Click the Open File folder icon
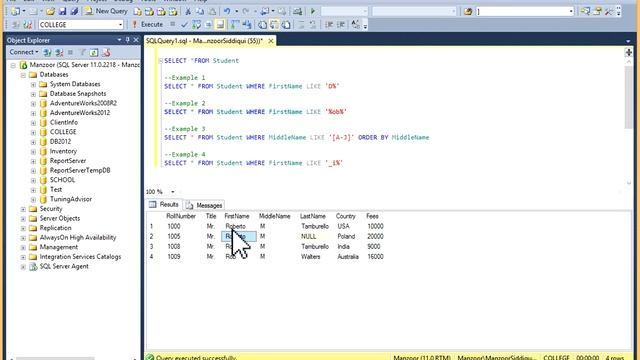This screenshot has width=640, height=360. pos(50,11)
